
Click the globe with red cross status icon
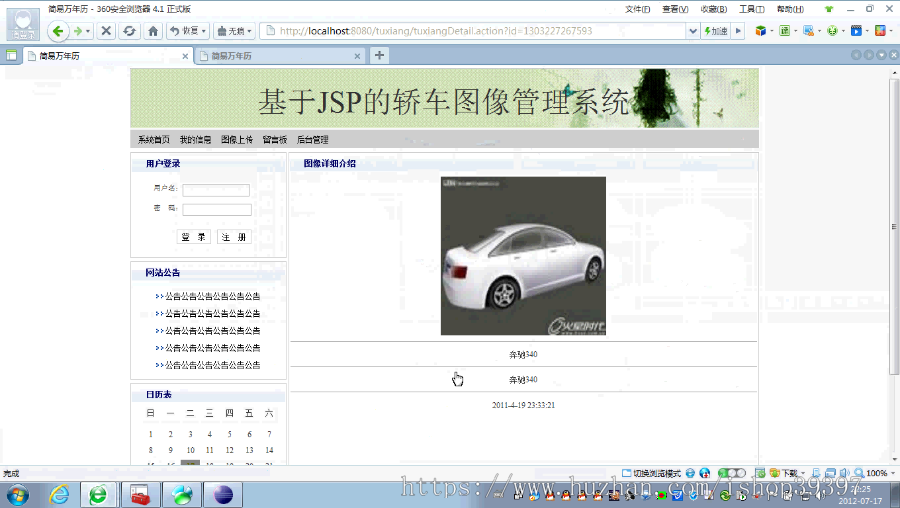pos(705,473)
